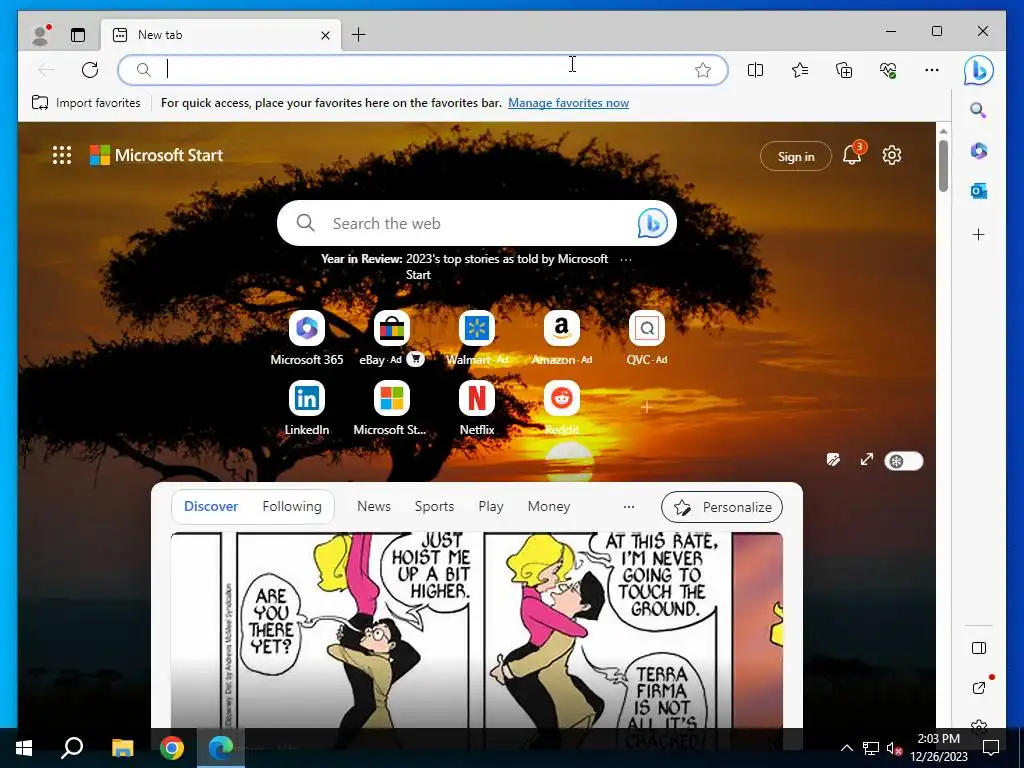Screen dimensions: 1024x768
Task: Show hidden system tray icons
Action: pyautogui.click(x=846, y=748)
